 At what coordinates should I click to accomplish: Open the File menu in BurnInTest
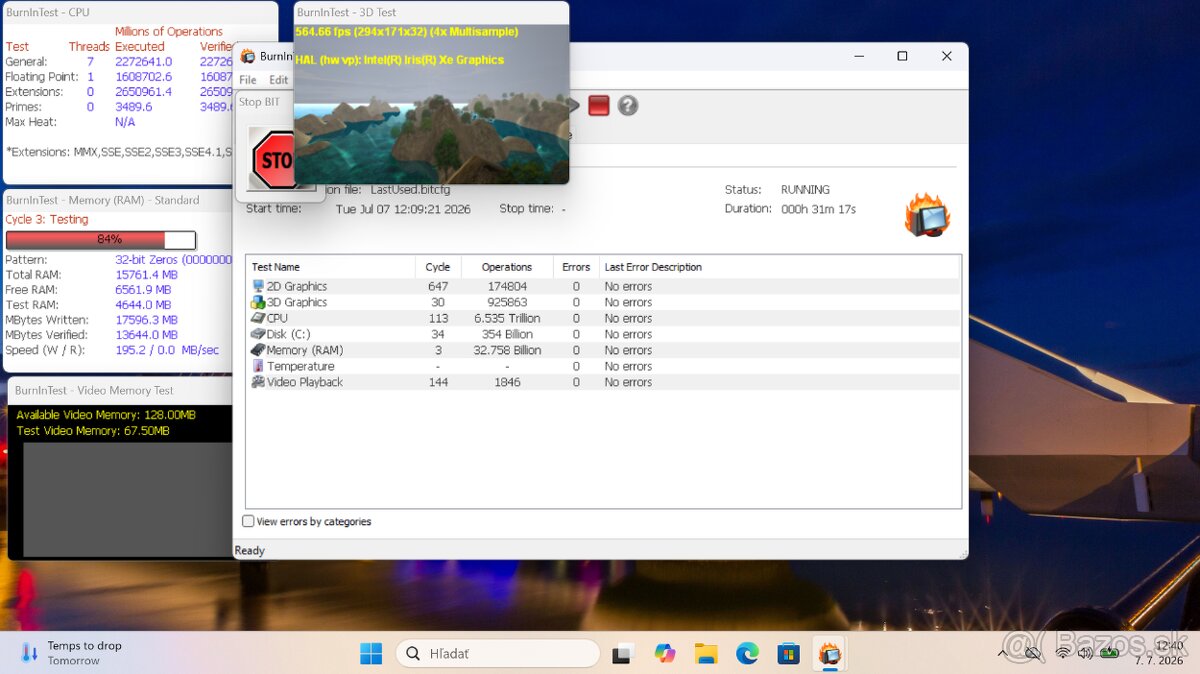point(247,80)
